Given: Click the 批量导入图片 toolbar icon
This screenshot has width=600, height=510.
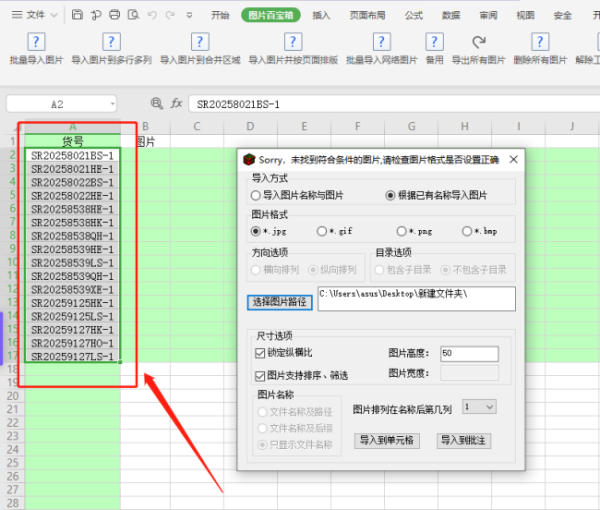Looking at the screenshot, I should (36, 42).
